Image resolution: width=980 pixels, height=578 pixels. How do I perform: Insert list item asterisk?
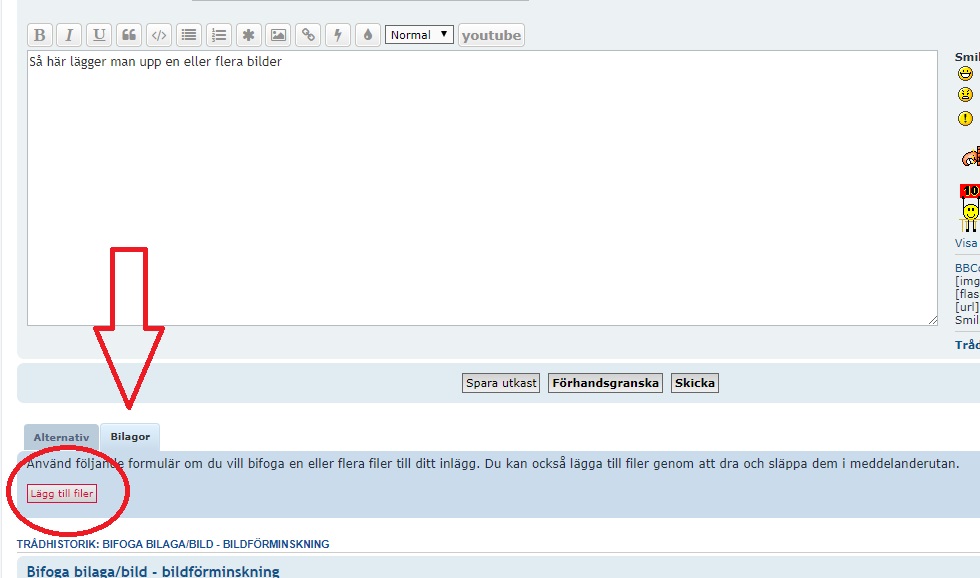pos(248,35)
